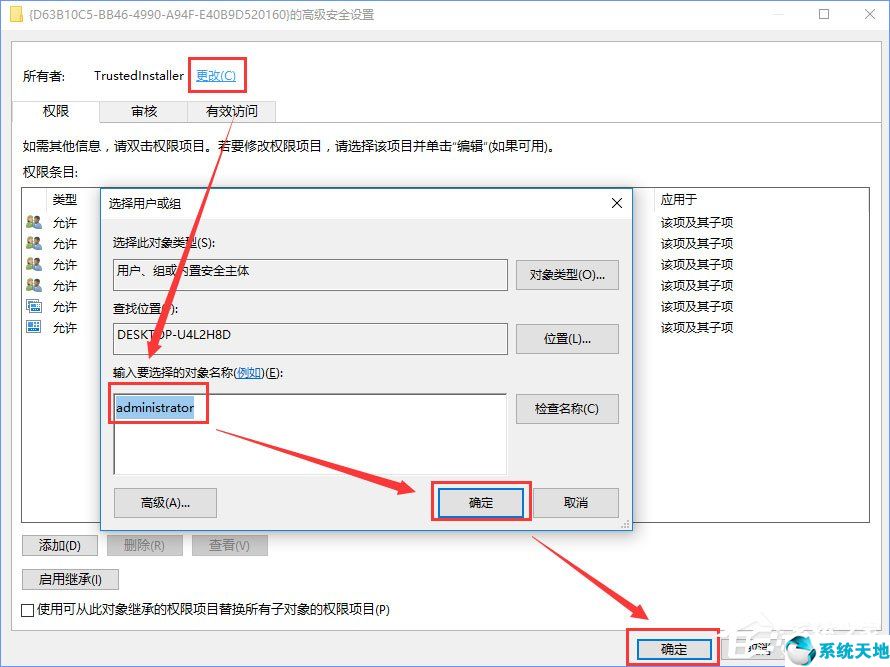This screenshot has width=890, height=667.
Task: Click the 启用继承(I) button
Action: (x=69, y=579)
